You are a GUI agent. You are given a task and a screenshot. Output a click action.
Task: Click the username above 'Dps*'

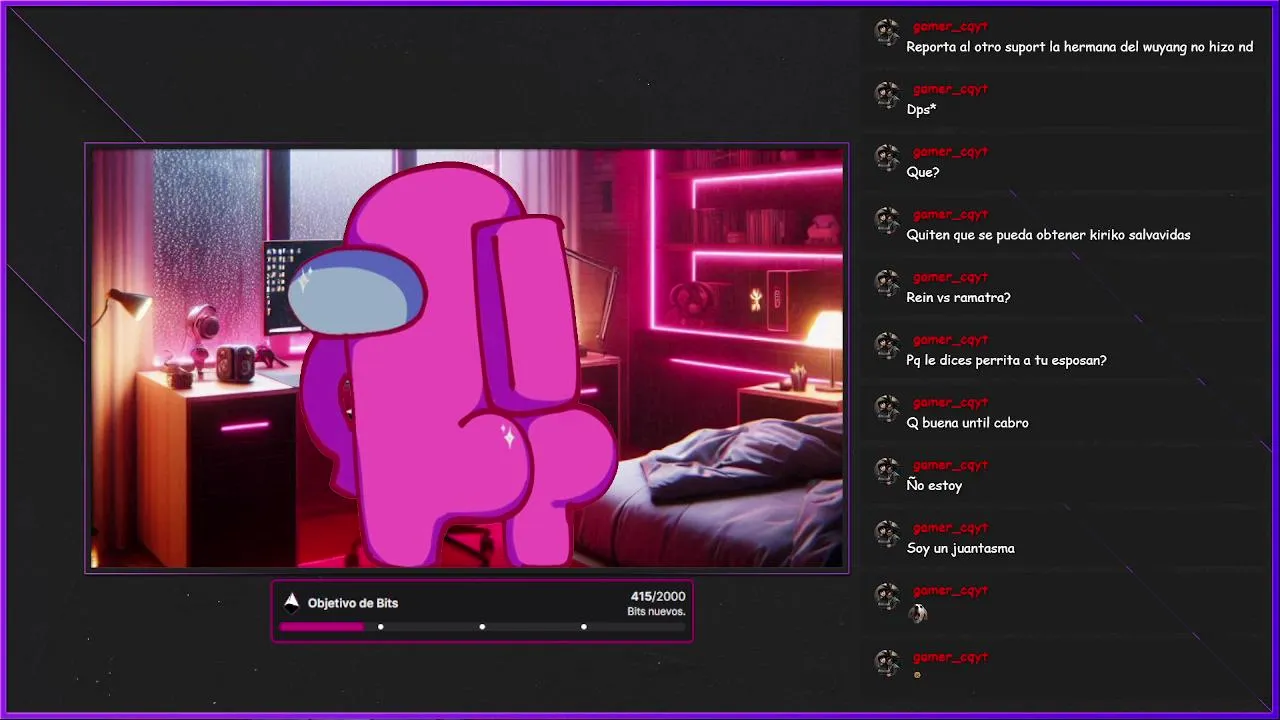(950, 90)
